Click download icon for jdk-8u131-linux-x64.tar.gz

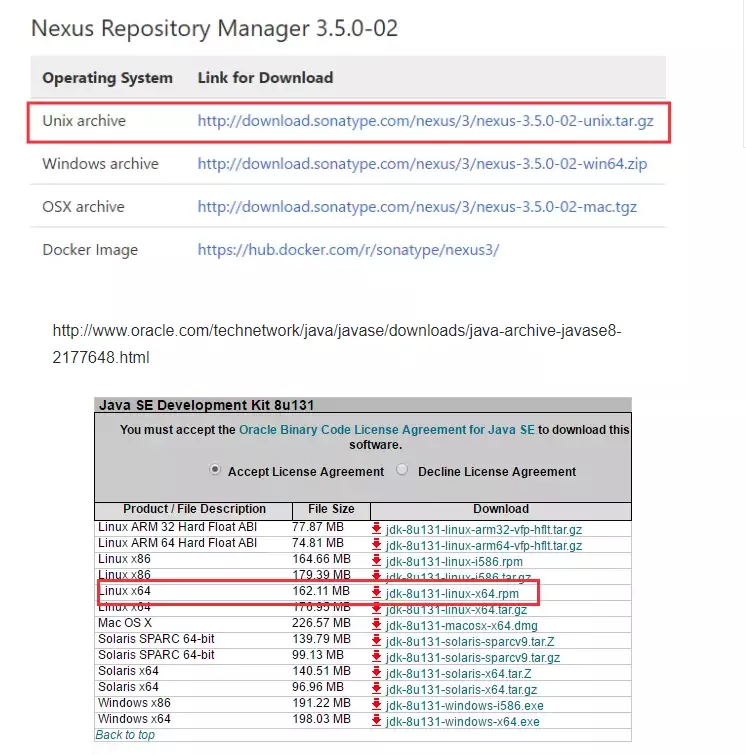pyautogui.click(x=377, y=610)
